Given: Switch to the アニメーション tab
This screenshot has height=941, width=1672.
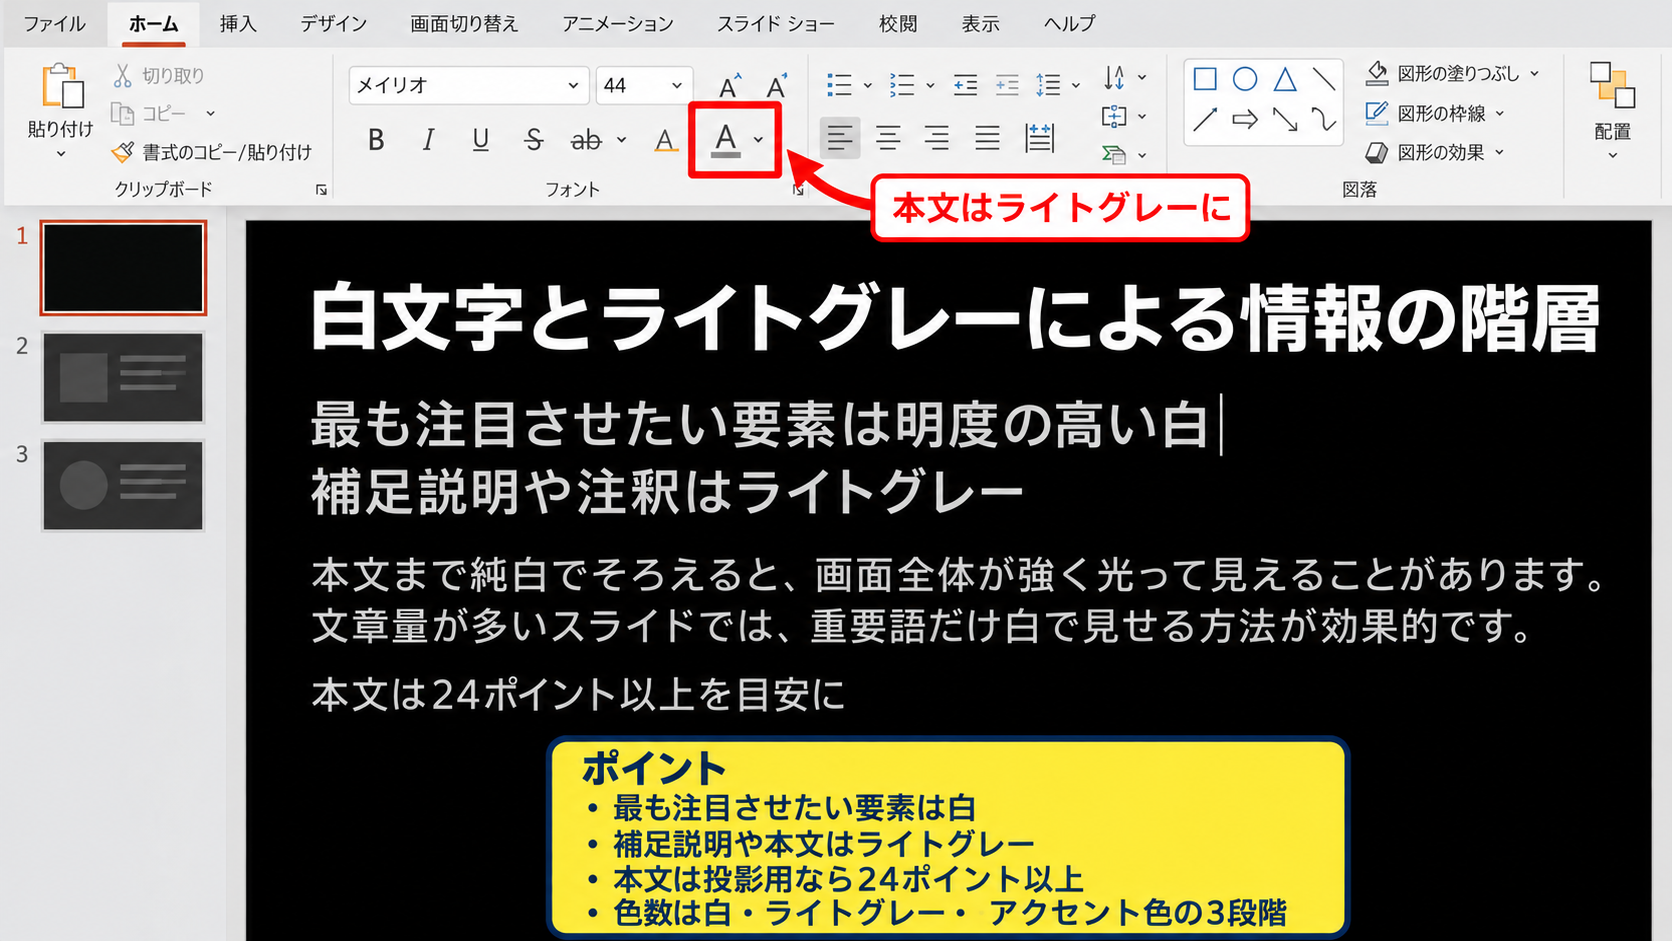Looking at the screenshot, I should [x=618, y=24].
